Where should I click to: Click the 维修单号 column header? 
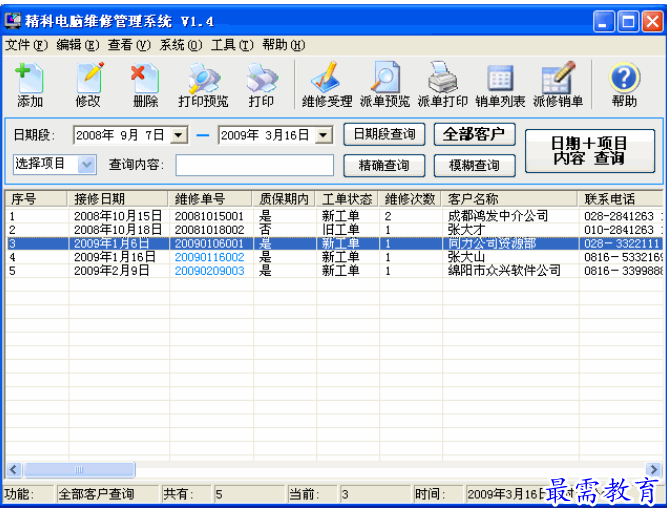point(211,199)
